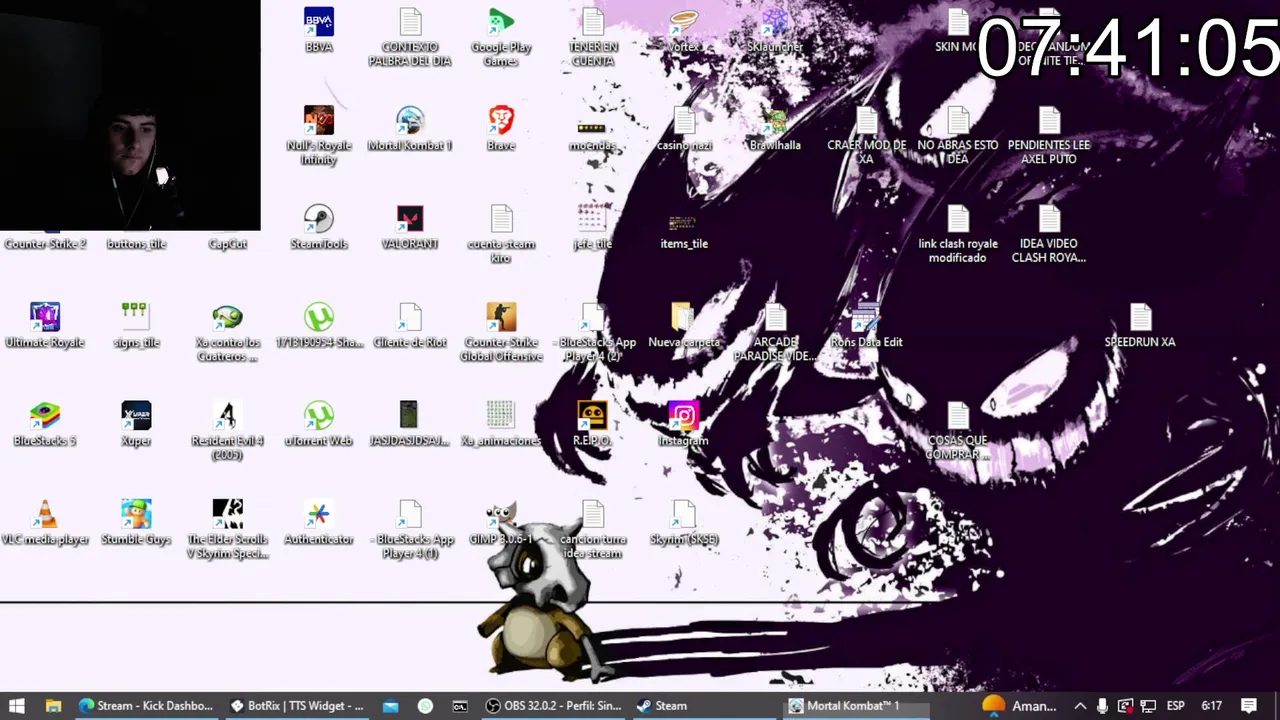Screen dimensions: 1280x720
Task: Launch the Xuper desktop icon
Action: (136, 424)
